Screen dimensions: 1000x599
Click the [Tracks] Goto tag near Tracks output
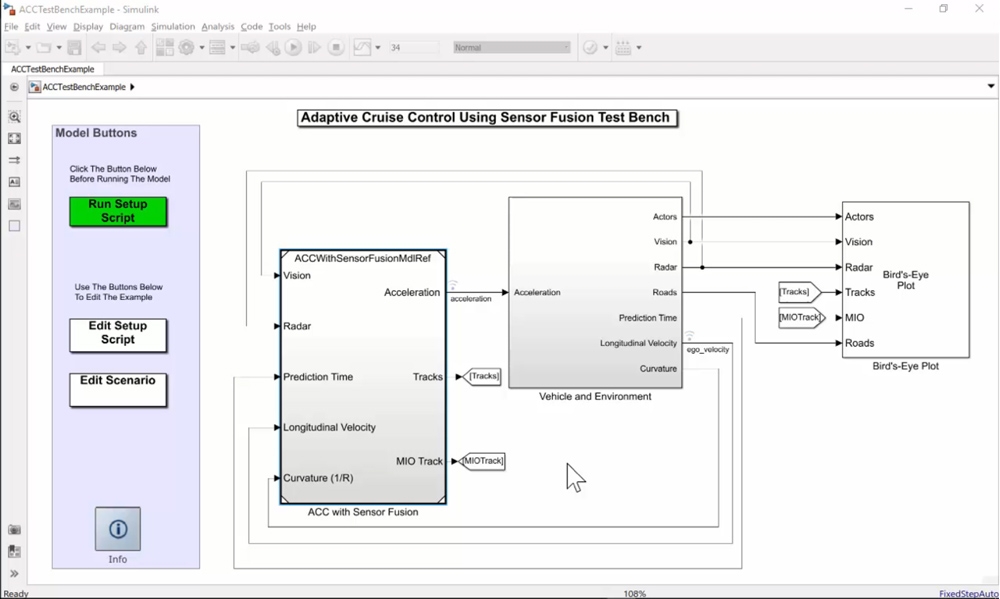482,376
